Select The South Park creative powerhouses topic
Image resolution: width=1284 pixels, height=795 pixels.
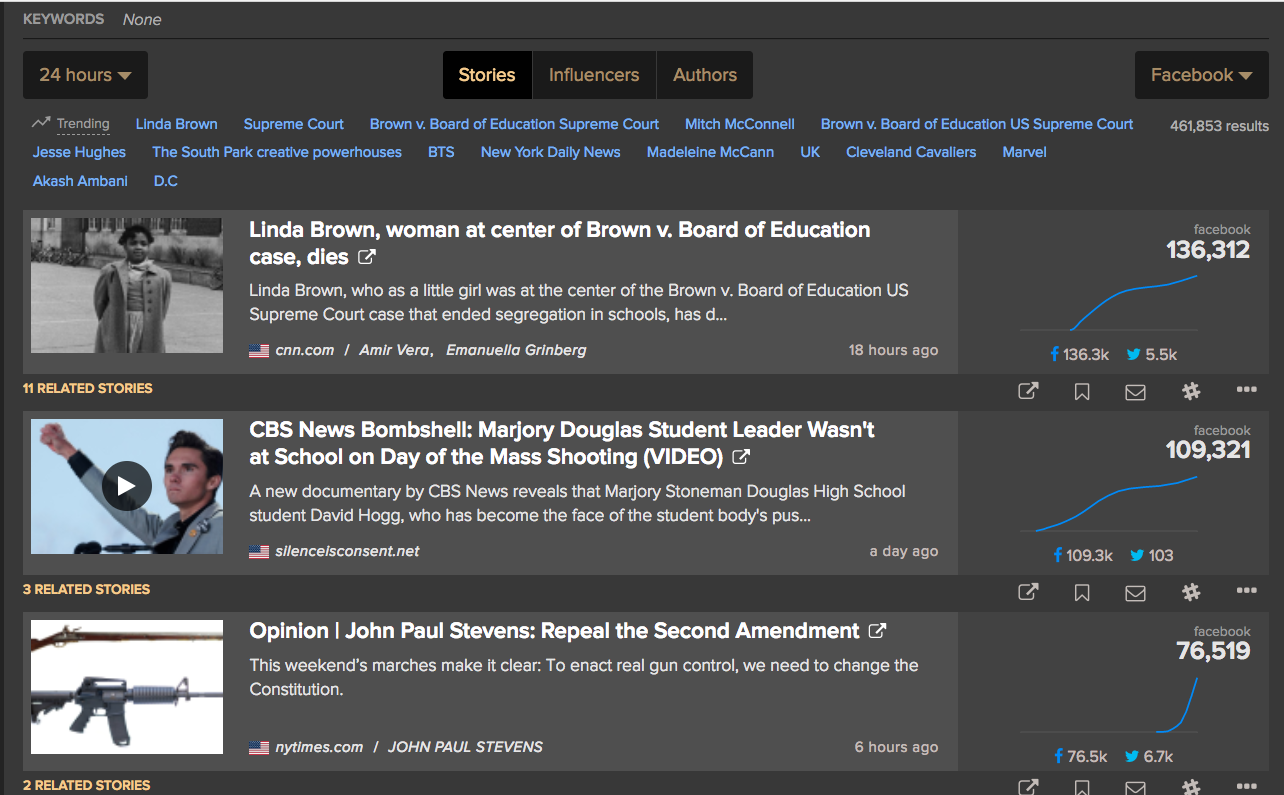tap(277, 152)
